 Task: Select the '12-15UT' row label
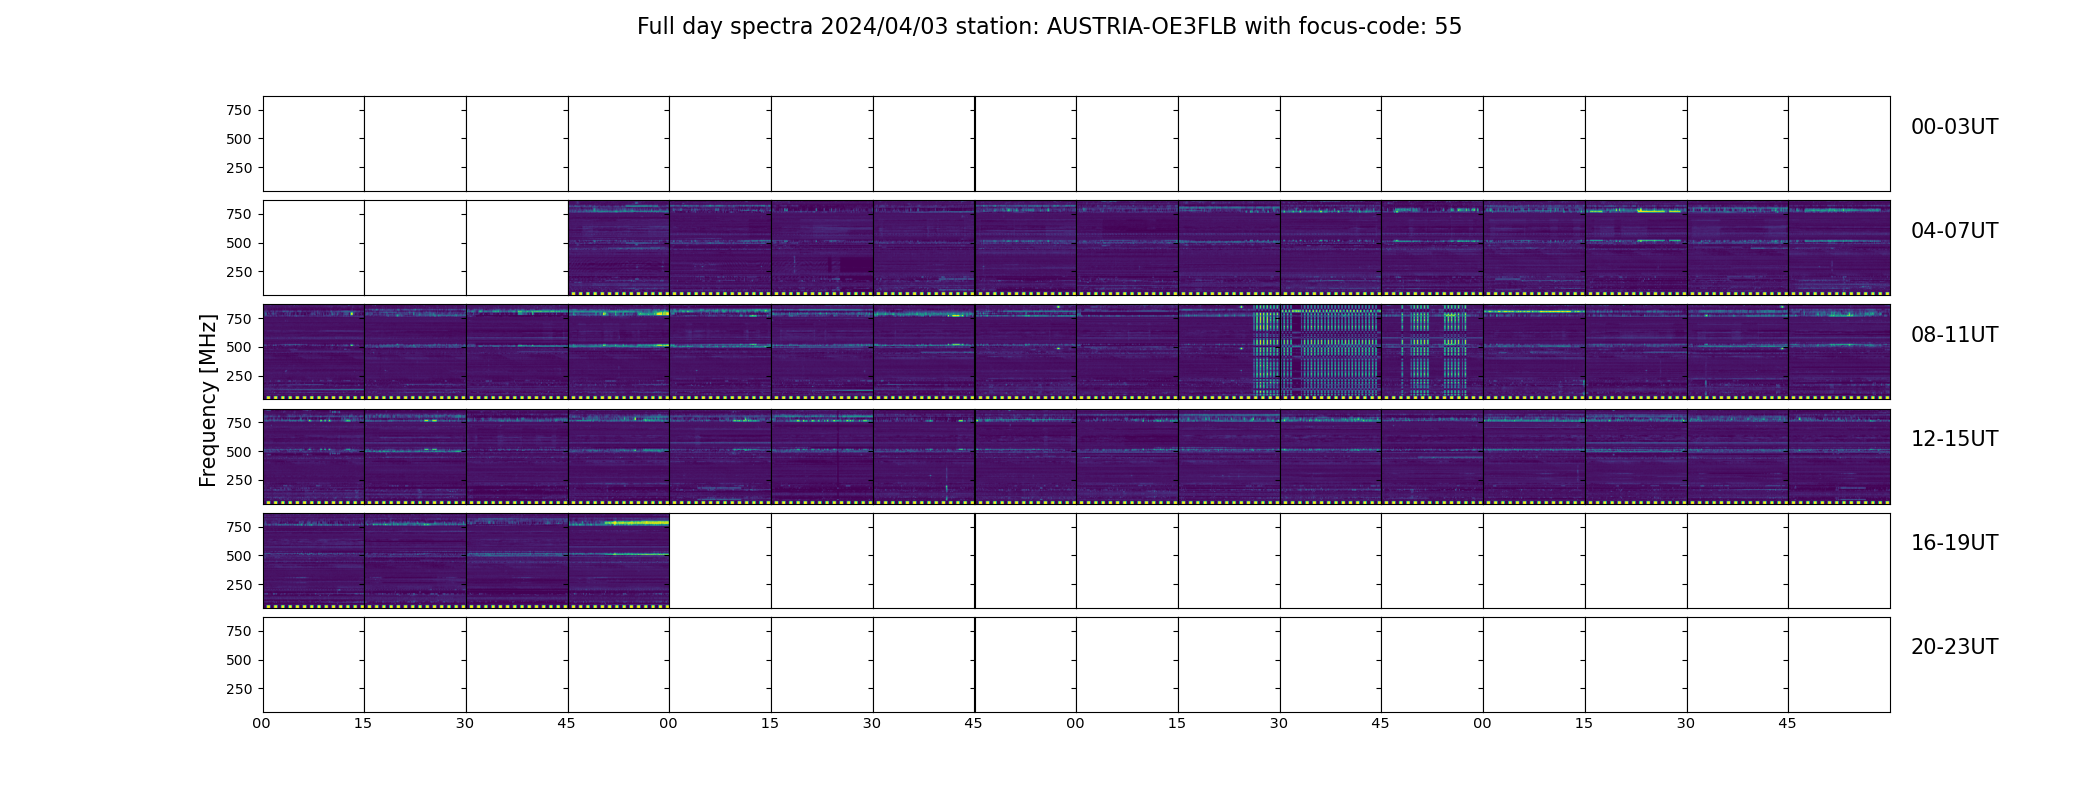[1954, 439]
